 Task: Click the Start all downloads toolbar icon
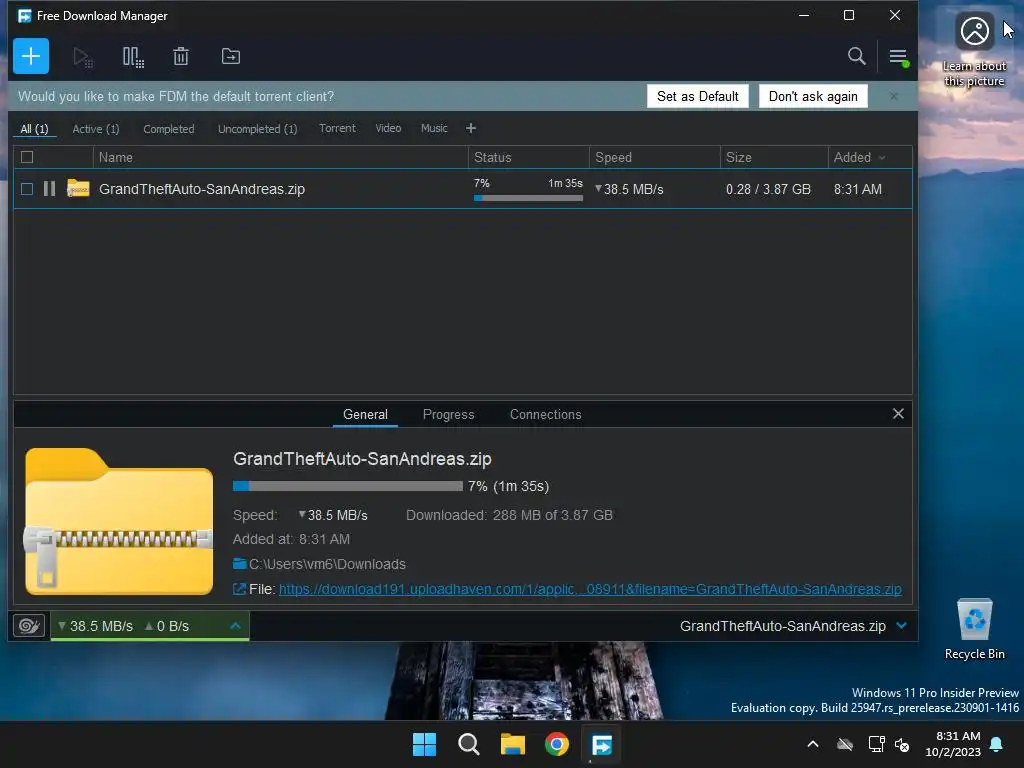click(x=82, y=57)
